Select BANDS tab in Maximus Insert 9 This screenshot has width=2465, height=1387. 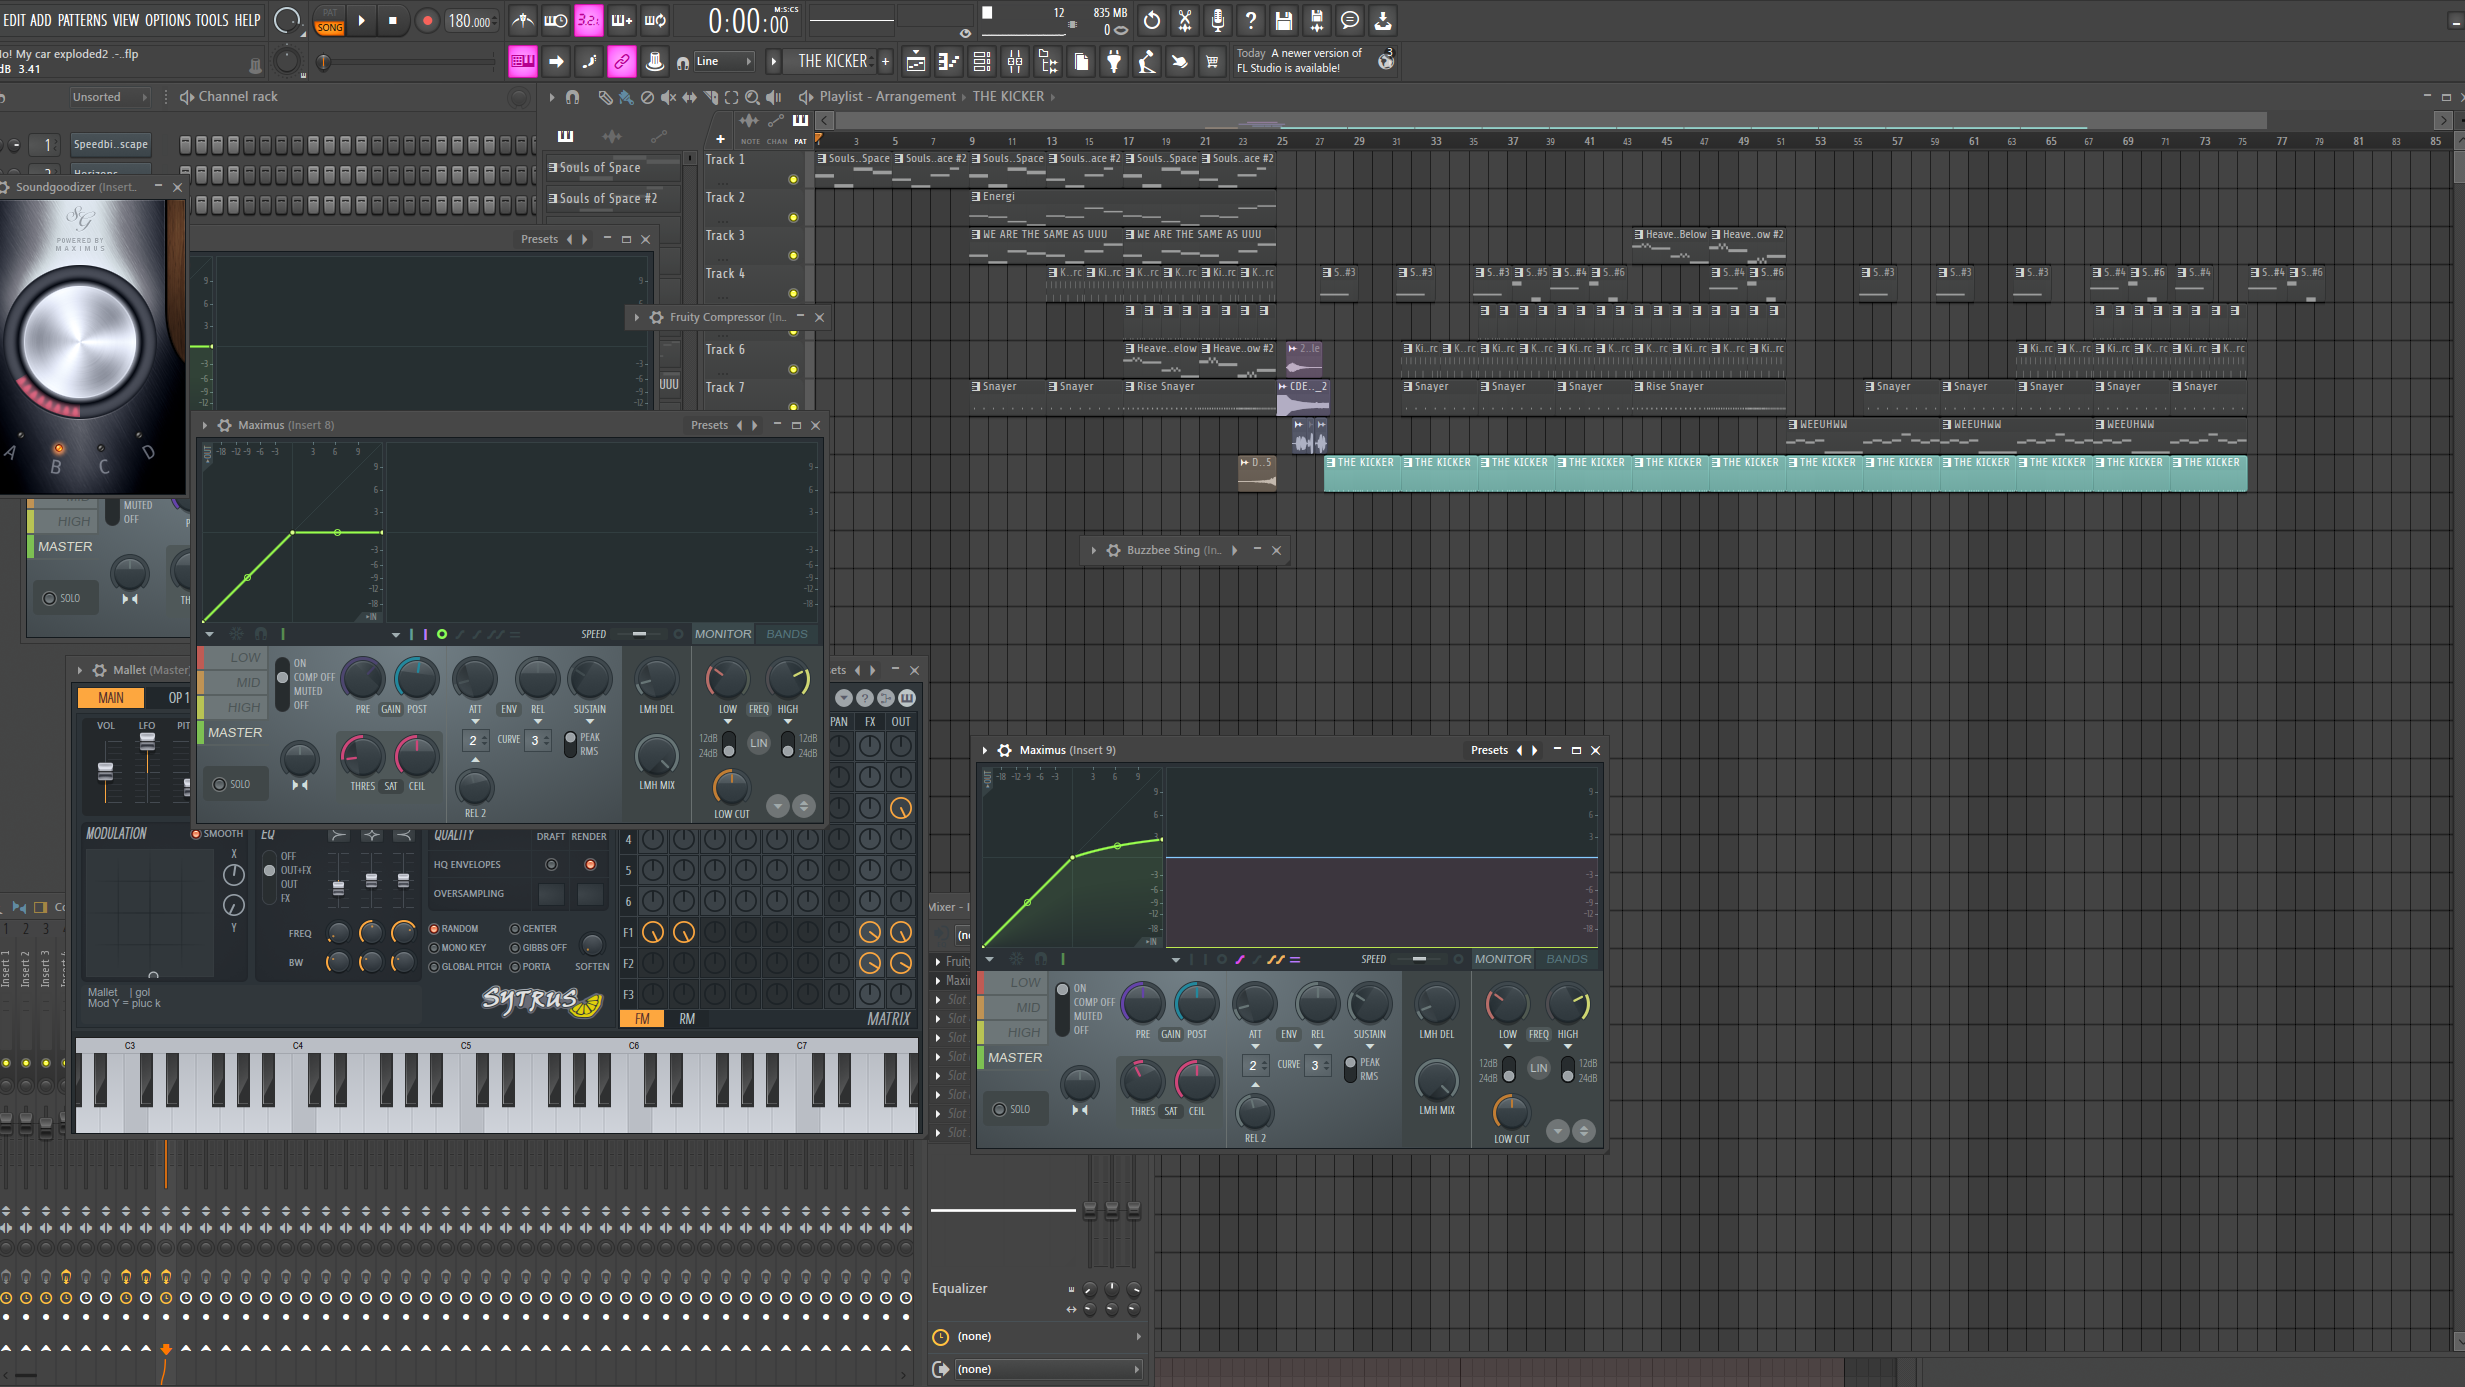click(x=1566, y=959)
